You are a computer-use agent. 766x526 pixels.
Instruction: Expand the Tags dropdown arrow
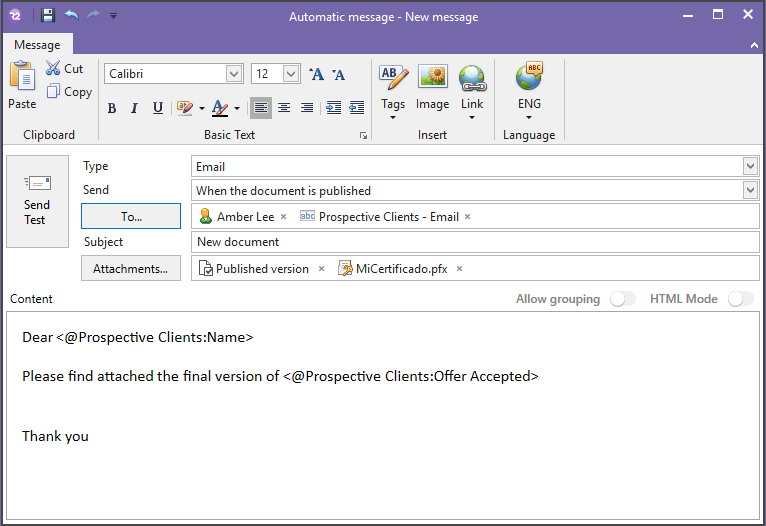pyautogui.click(x=393, y=118)
